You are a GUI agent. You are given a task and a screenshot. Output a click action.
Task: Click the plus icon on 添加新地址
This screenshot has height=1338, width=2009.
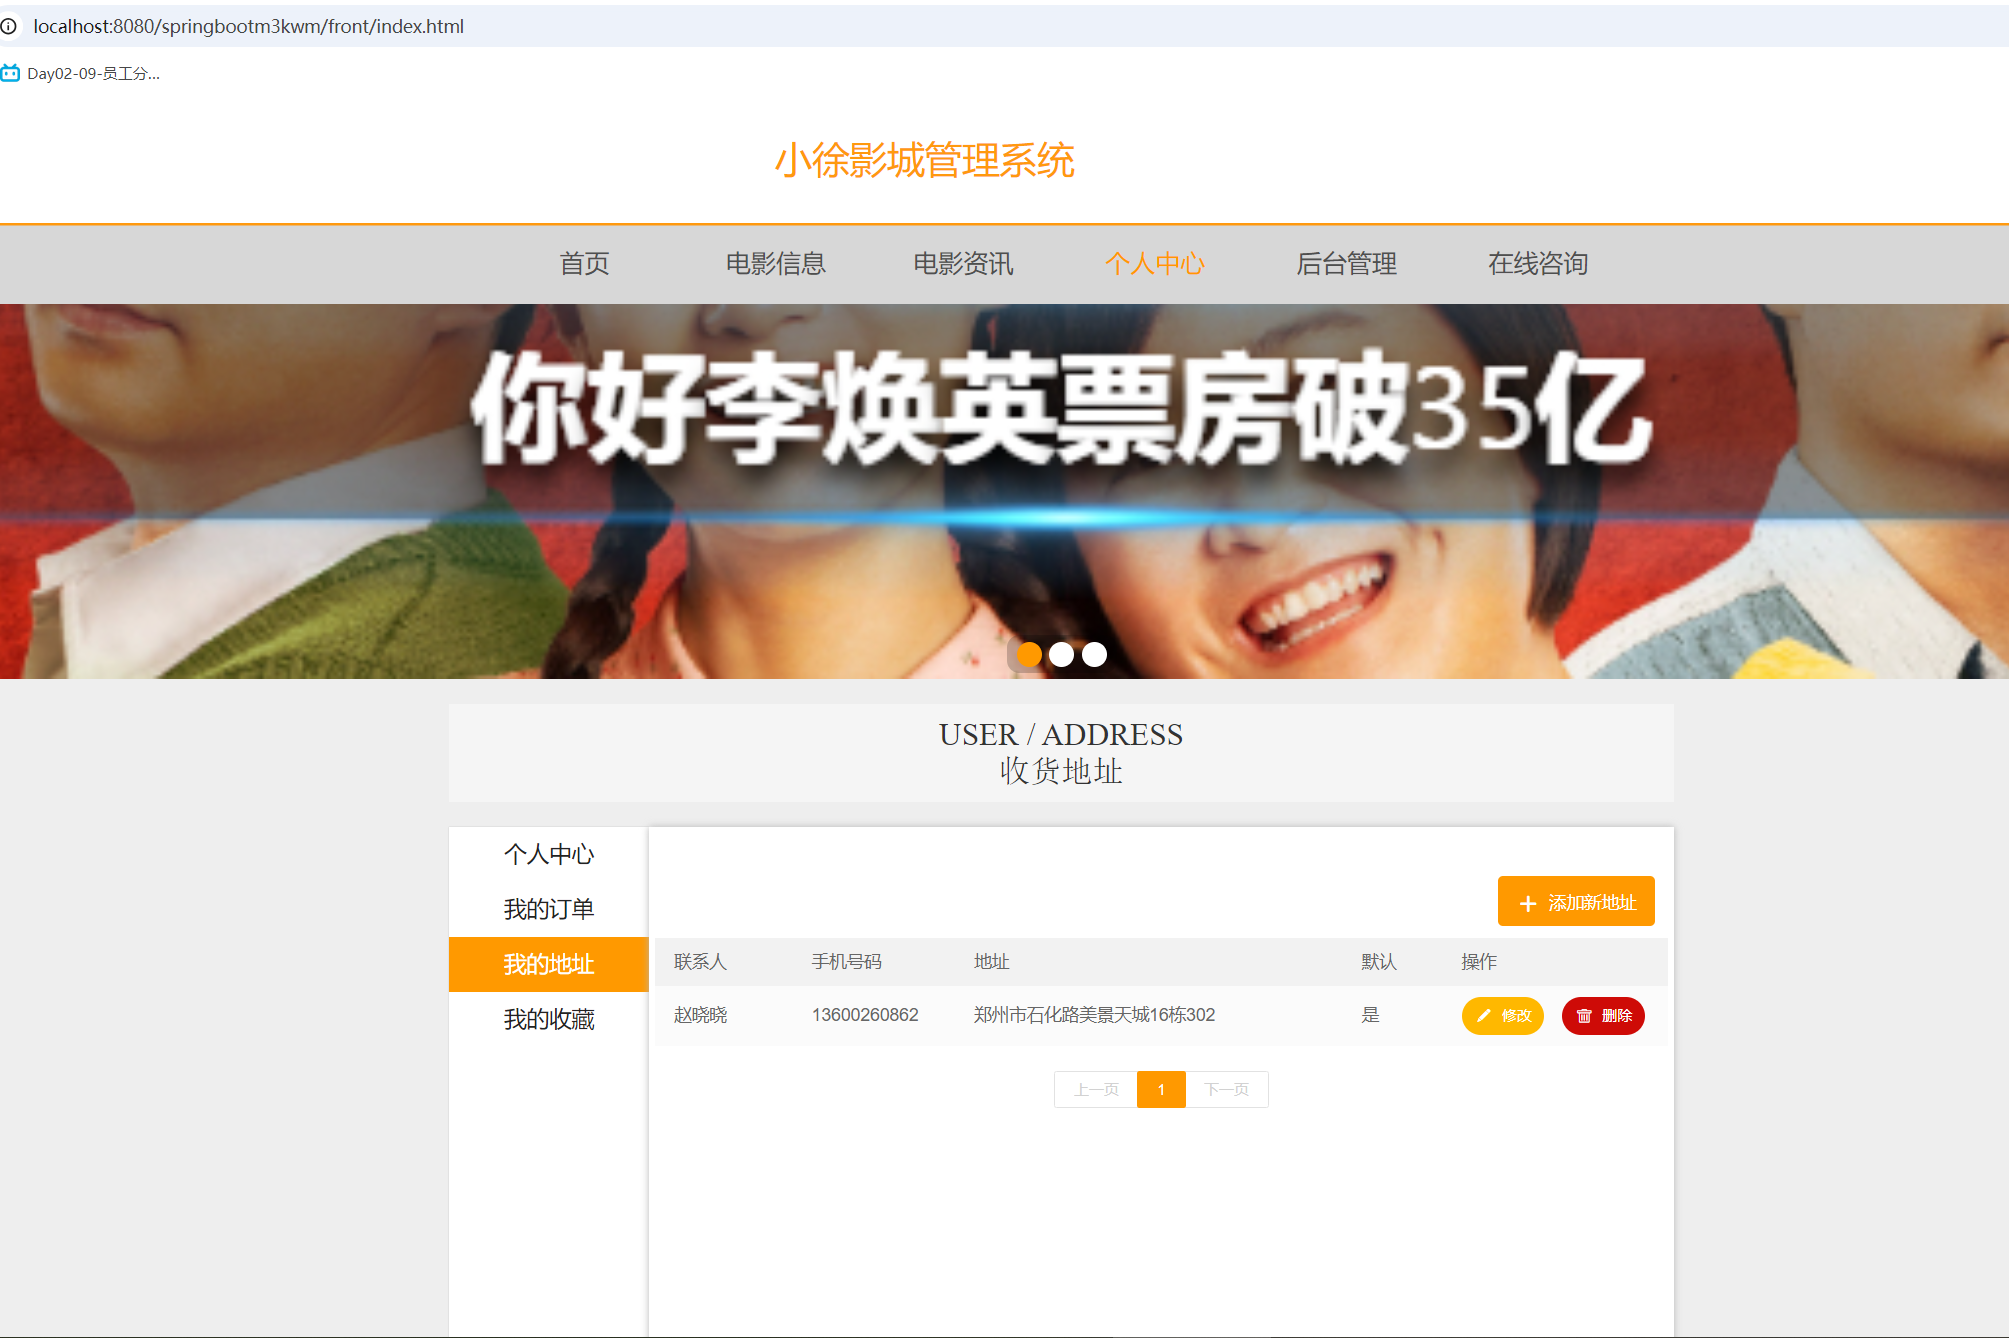[1527, 903]
